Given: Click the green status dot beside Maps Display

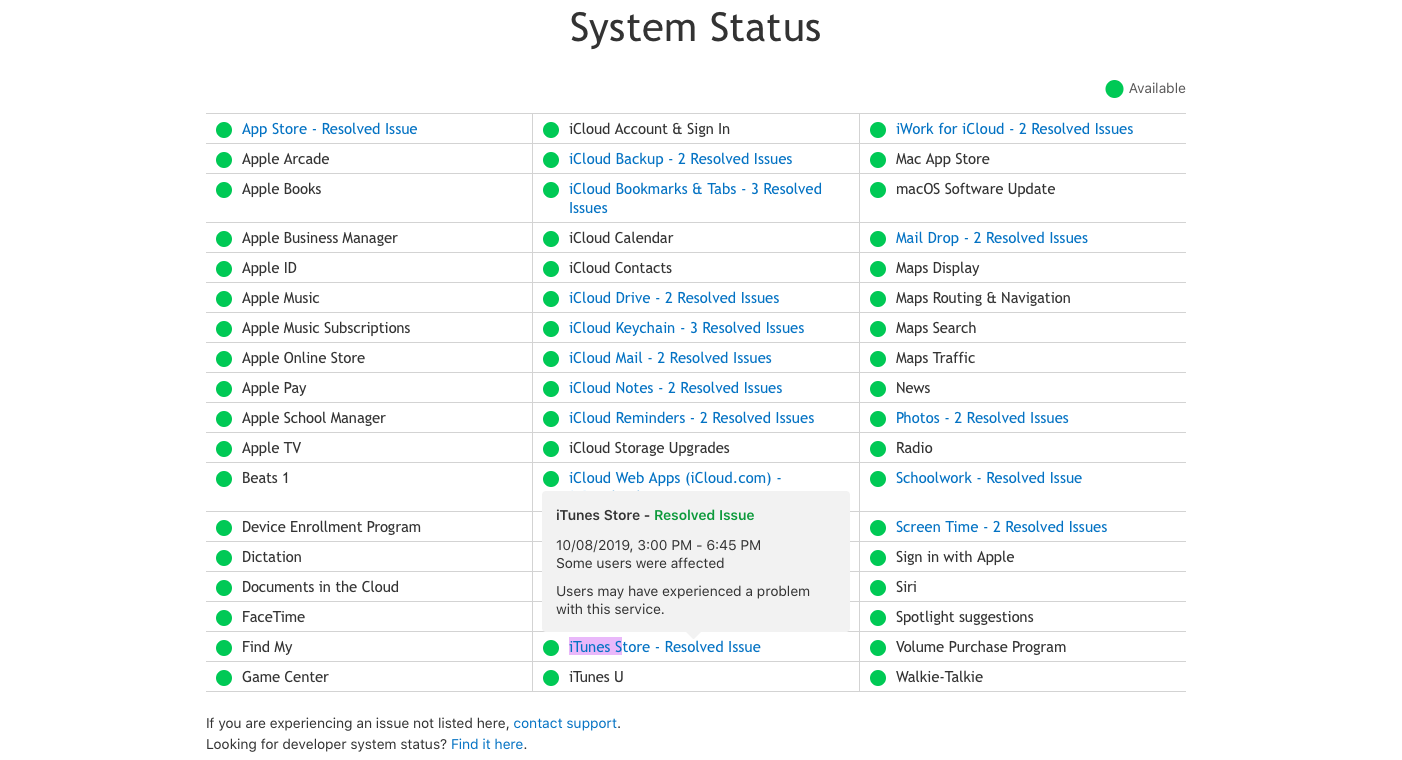Looking at the screenshot, I should (x=878, y=269).
